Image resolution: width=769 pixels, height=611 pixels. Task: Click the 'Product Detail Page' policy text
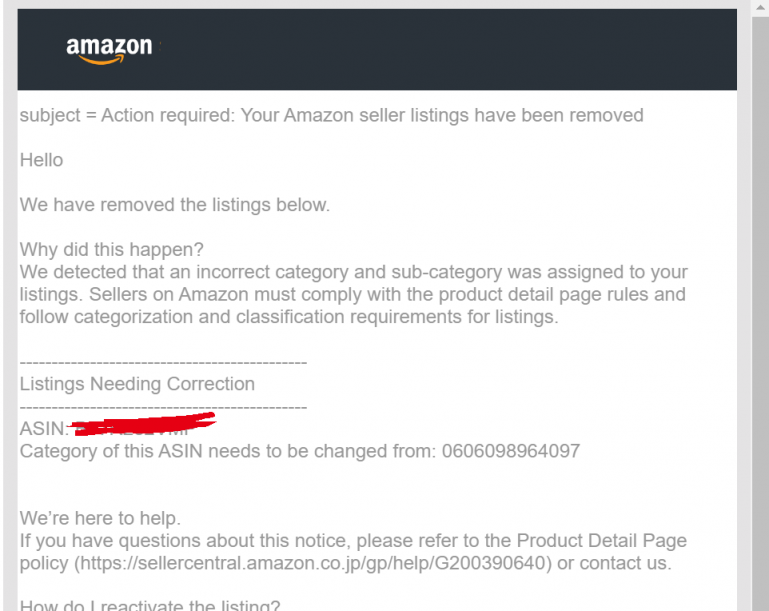pos(601,541)
